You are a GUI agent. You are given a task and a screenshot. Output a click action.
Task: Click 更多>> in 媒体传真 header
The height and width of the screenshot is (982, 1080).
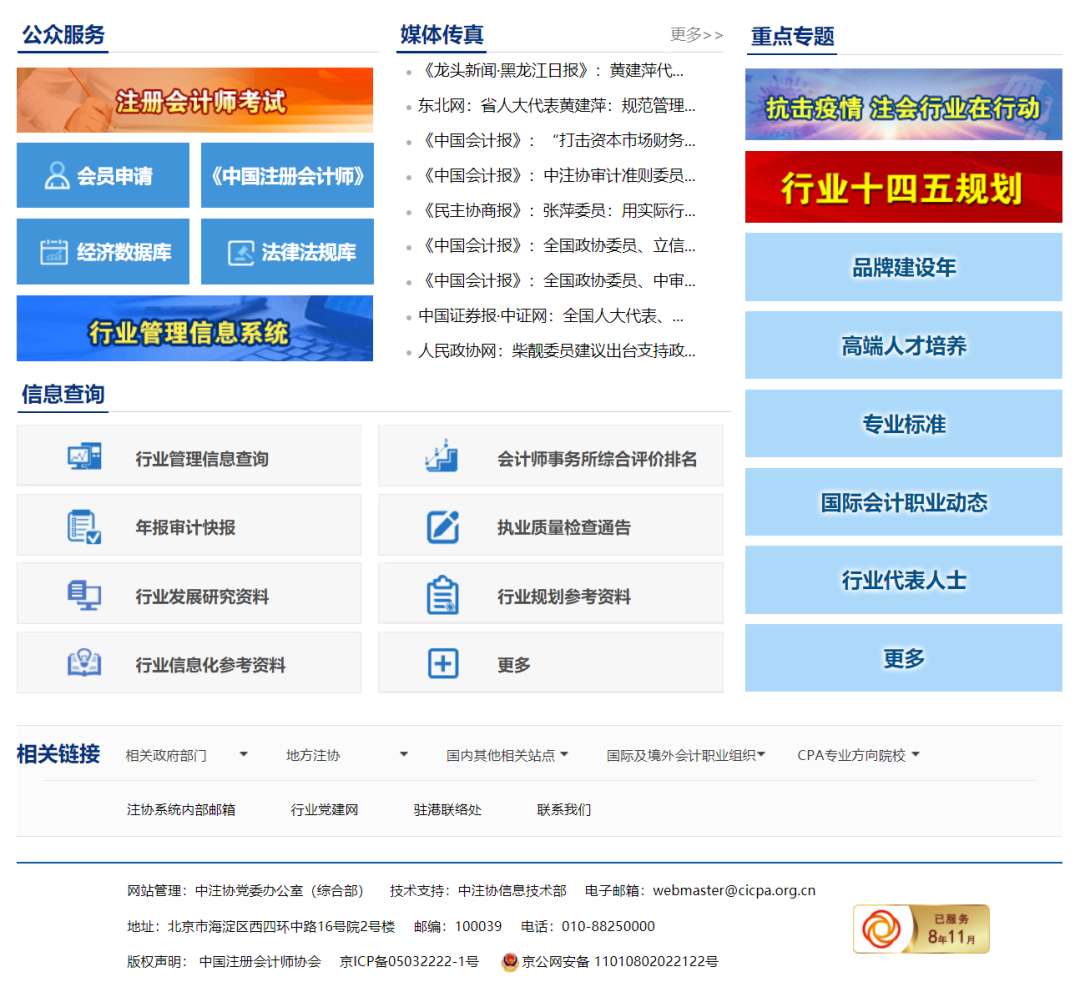coord(696,34)
